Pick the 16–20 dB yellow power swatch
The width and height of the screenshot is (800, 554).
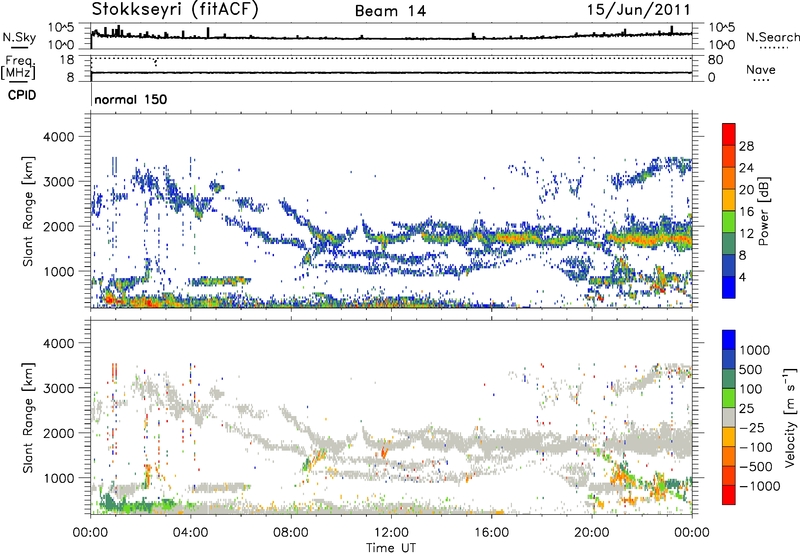coord(729,200)
